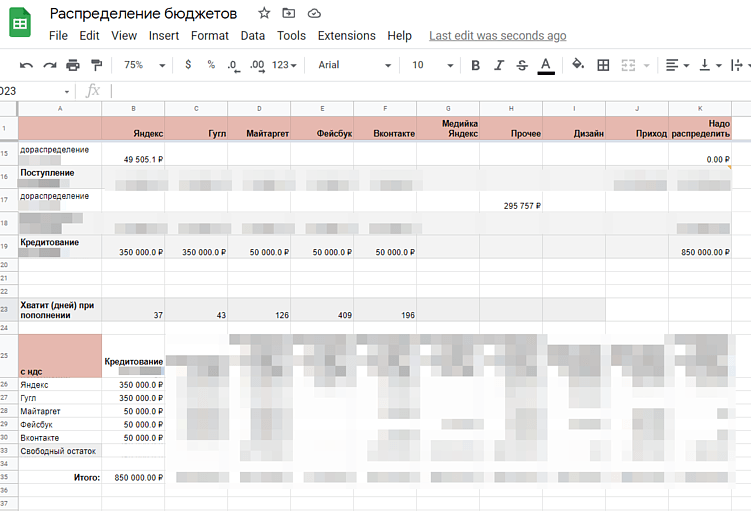Open the Format menu
The height and width of the screenshot is (511, 751).
pyautogui.click(x=210, y=36)
